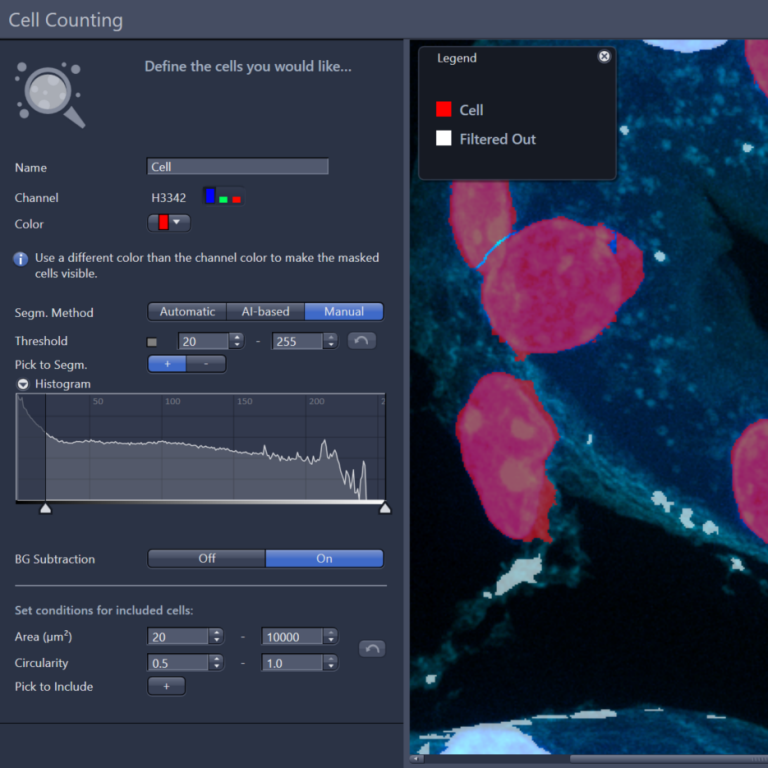Turn BG Subtraction off
The width and height of the screenshot is (768, 768).
click(207, 558)
